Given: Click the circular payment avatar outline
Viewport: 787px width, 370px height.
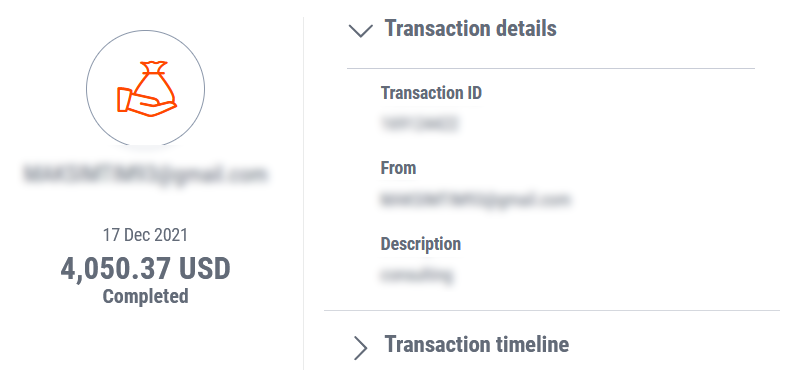Looking at the screenshot, I should (x=146, y=89).
